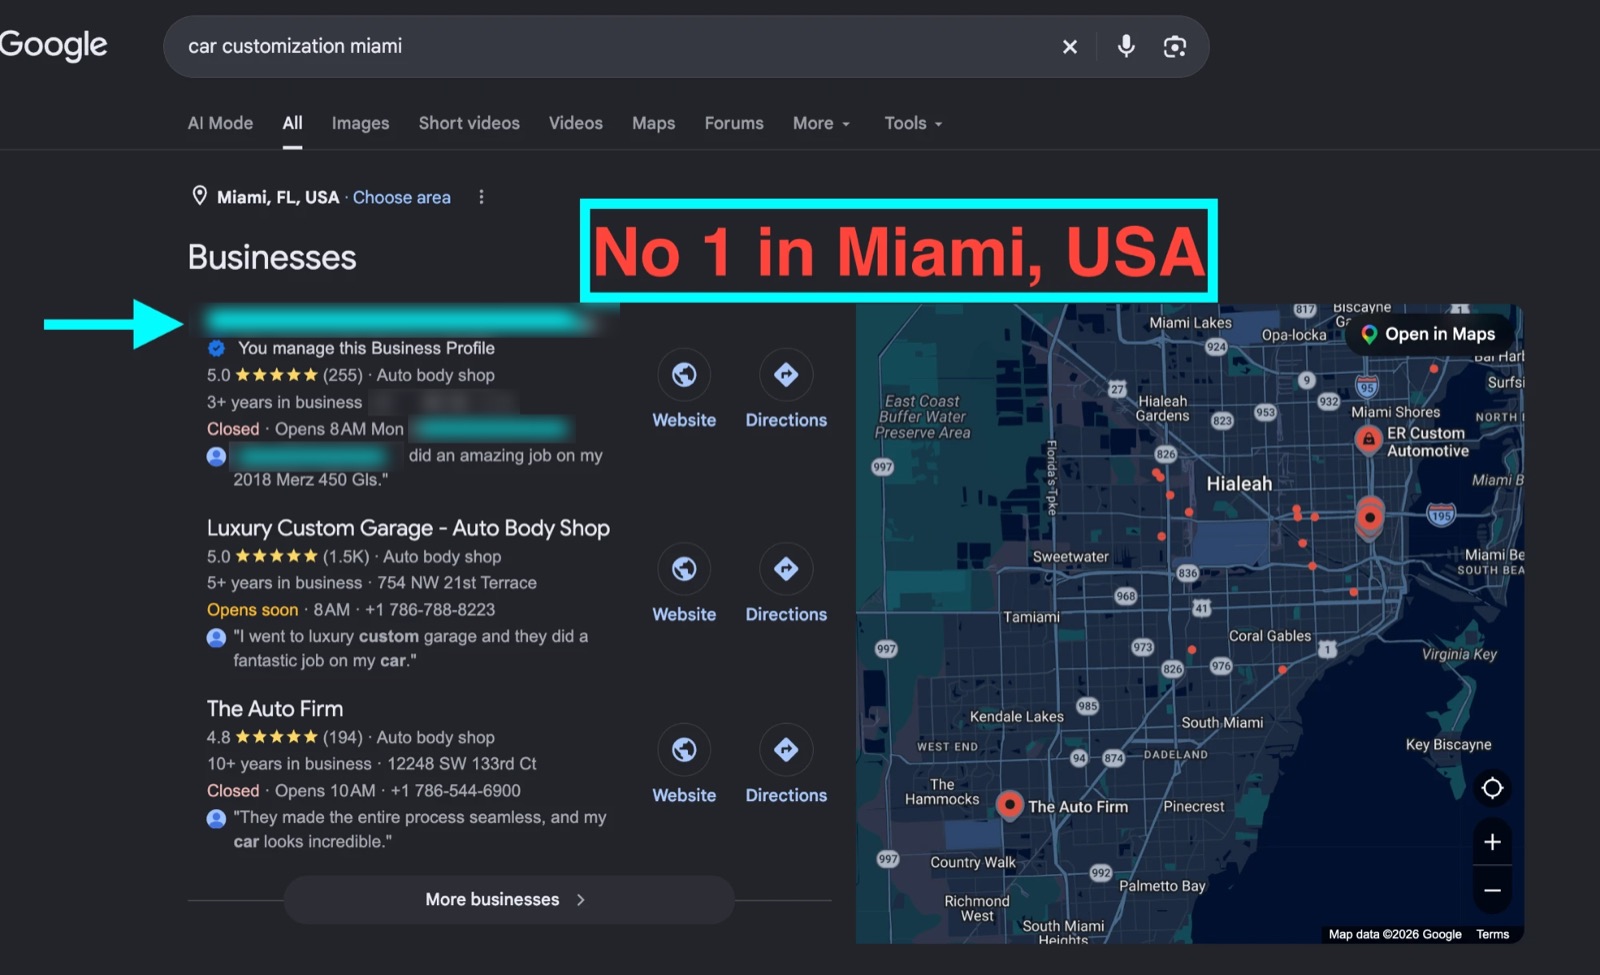Image resolution: width=1600 pixels, height=975 pixels.
Task: Get Directions to the first blurred business
Action: pos(786,390)
